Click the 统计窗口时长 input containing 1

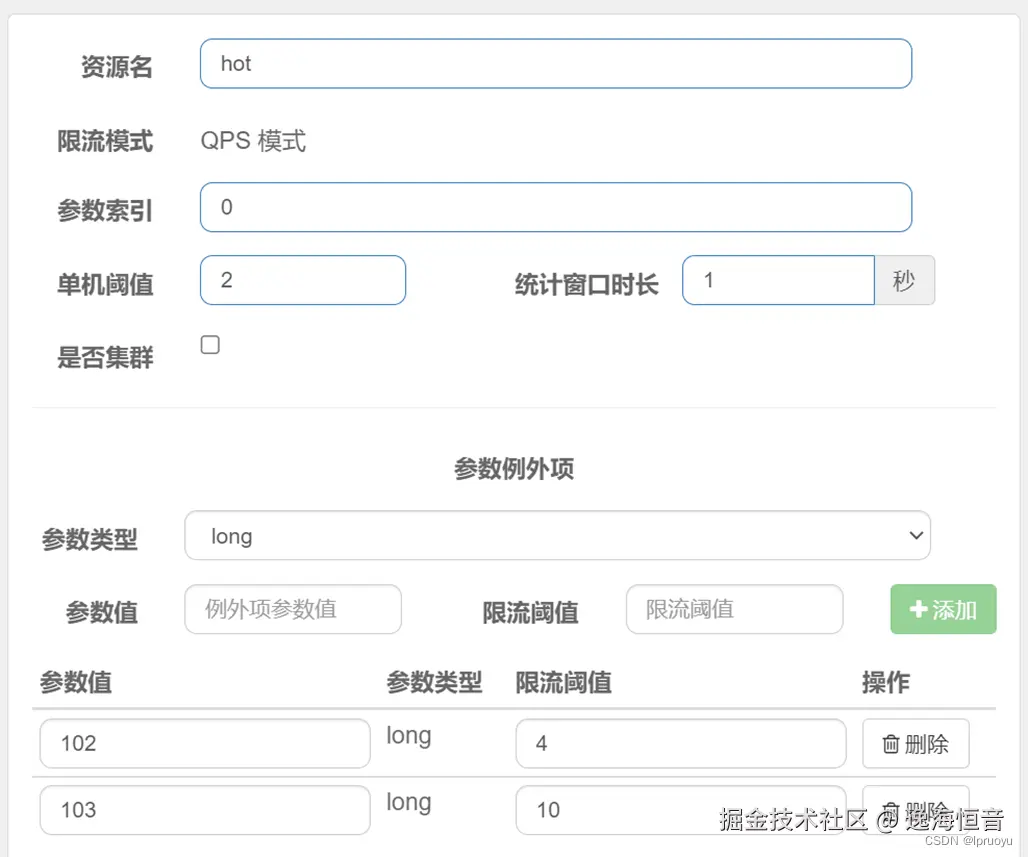pos(778,280)
